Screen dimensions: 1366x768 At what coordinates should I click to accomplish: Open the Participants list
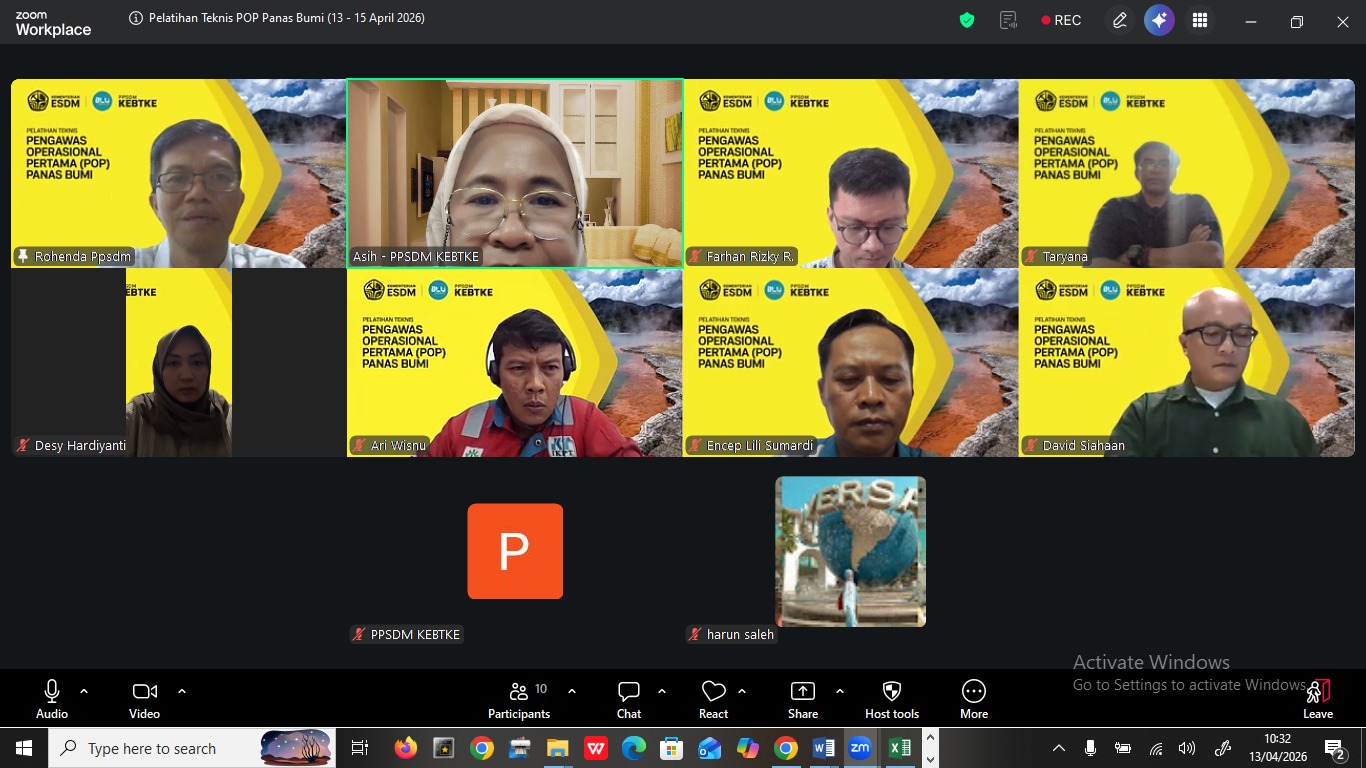(x=519, y=698)
